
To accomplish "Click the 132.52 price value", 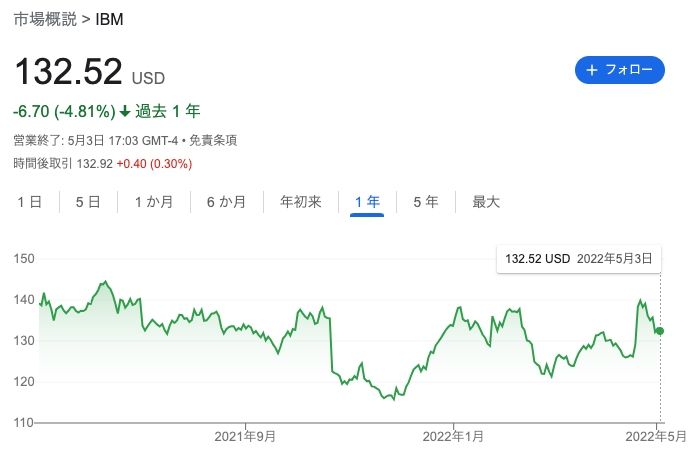I will click(69, 71).
